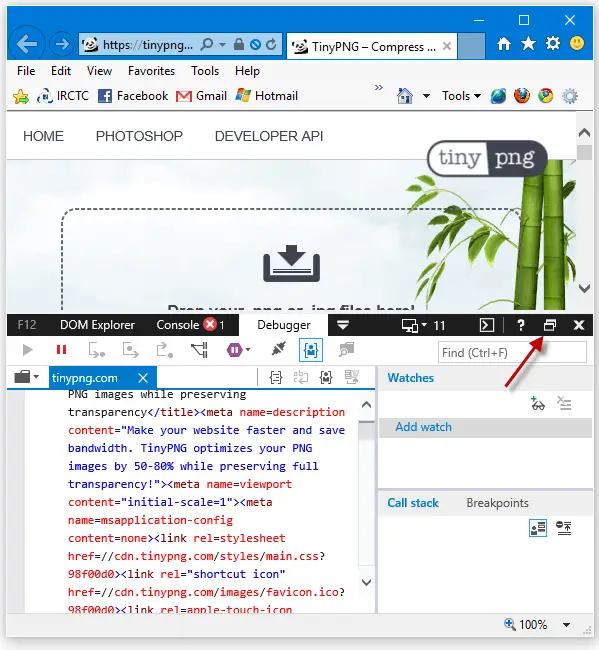The width and height of the screenshot is (599, 650).
Task: Open the File menu
Action: pyautogui.click(x=26, y=71)
